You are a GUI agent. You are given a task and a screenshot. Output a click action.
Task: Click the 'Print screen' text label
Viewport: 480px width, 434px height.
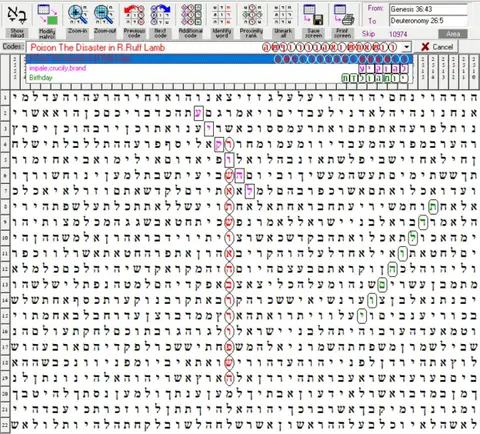click(343, 33)
